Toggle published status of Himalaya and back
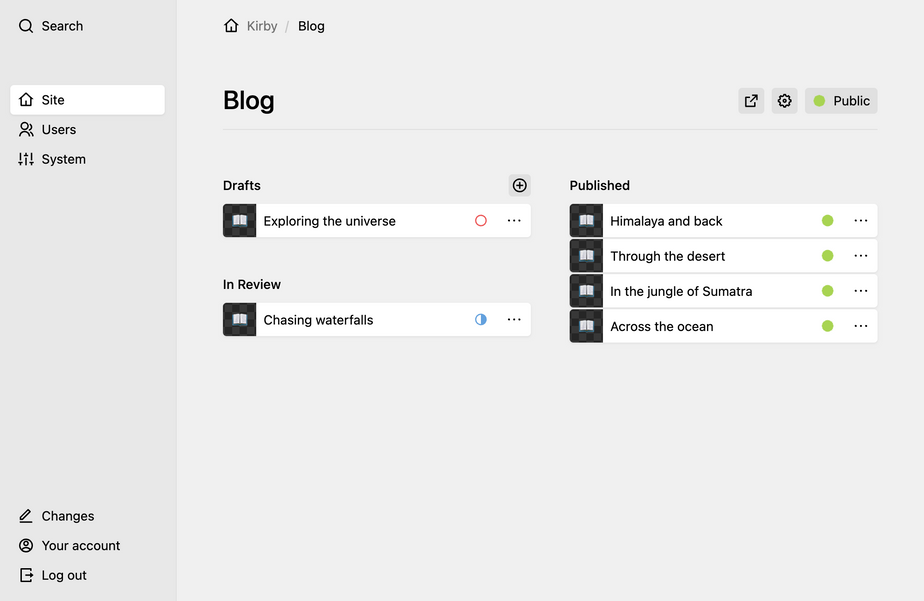 click(x=827, y=221)
